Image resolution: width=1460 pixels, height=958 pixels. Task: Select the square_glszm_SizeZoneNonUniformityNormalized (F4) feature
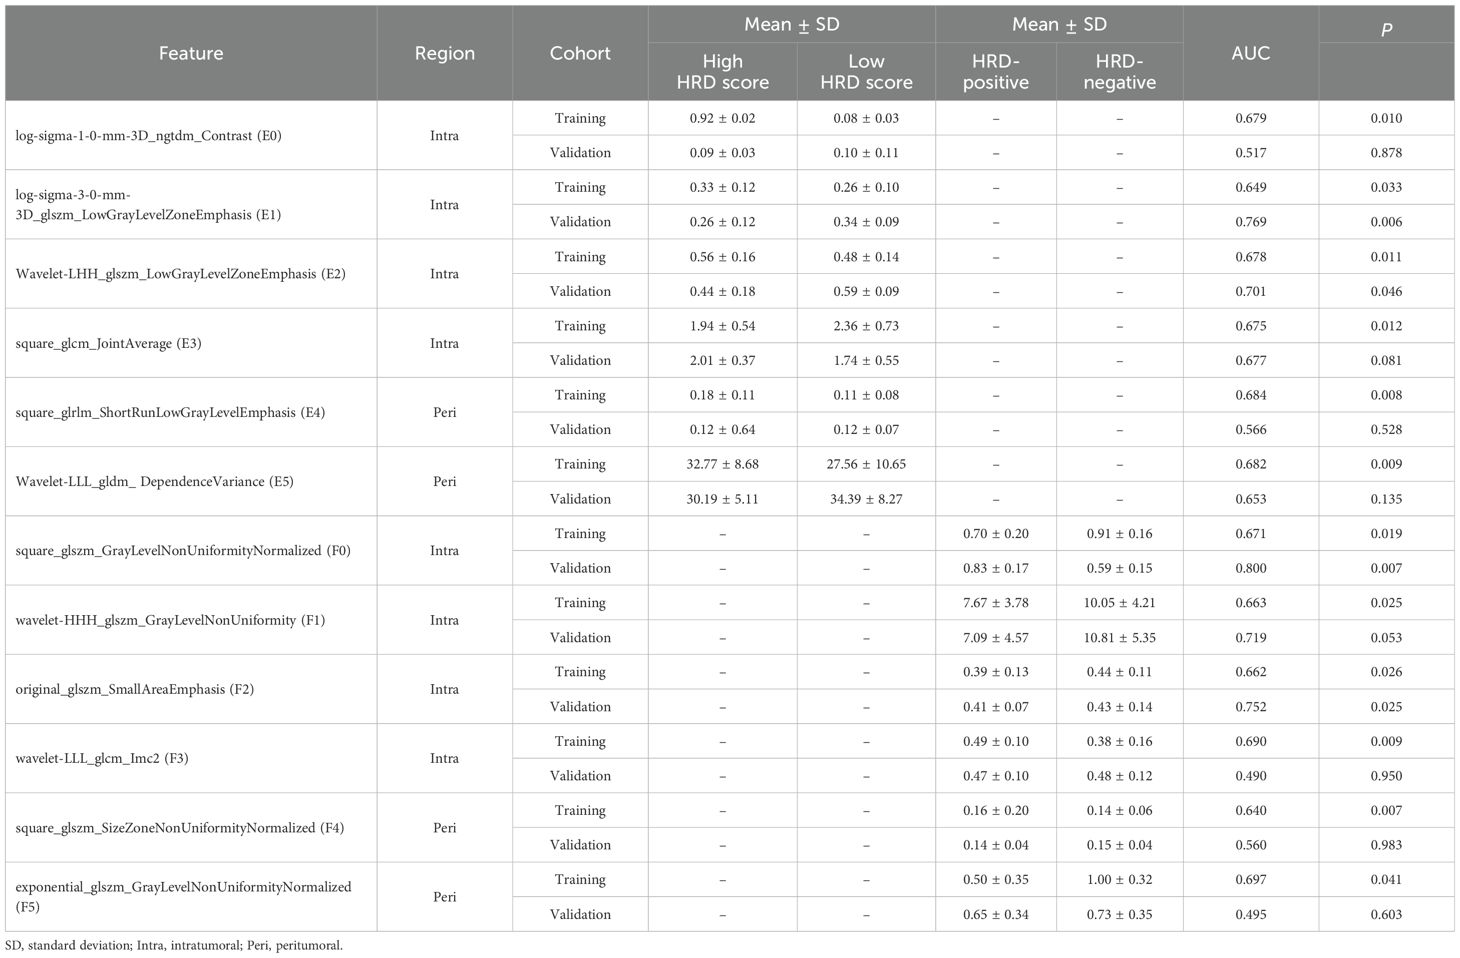[x=180, y=827]
